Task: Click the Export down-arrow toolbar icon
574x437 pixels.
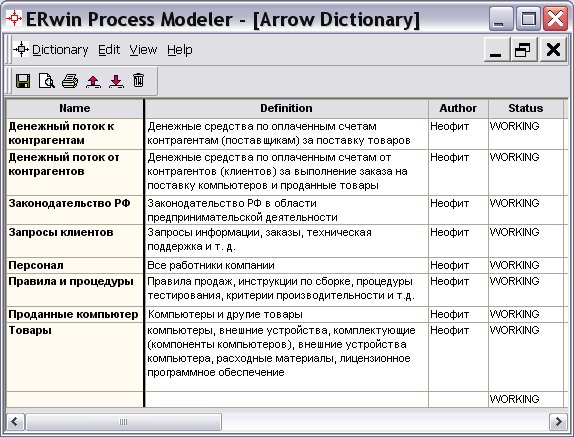Action: (116, 81)
